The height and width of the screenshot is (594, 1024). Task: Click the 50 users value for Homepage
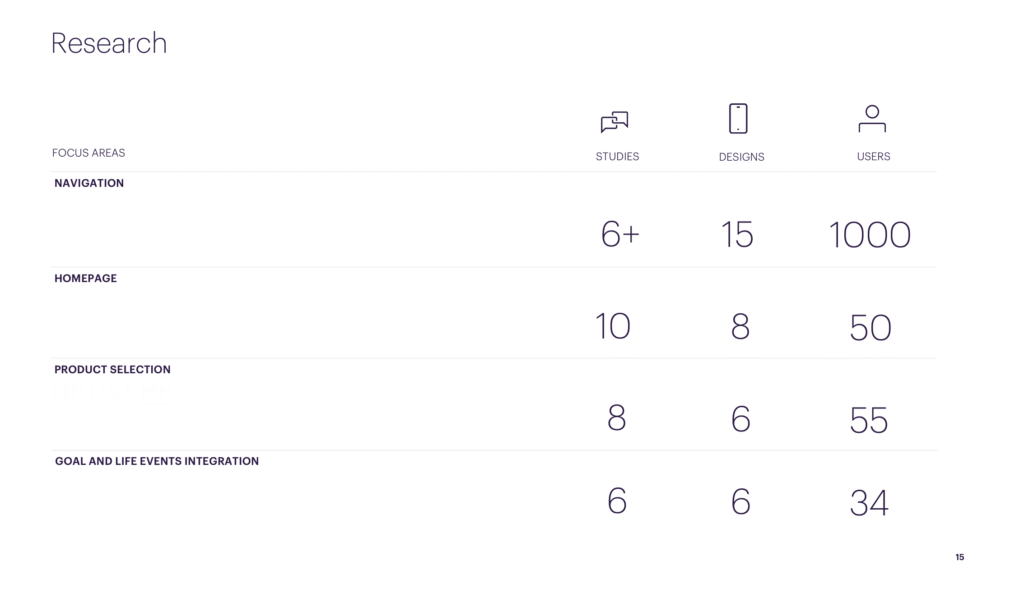pyautogui.click(x=870, y=328)
